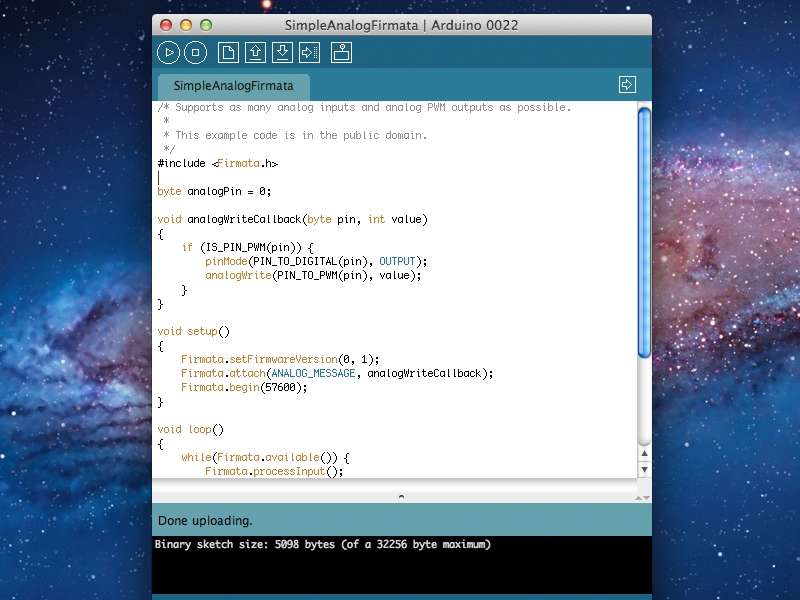800x600 pixels.
Task: Click the analogWrite(PIN_TO_PWM(pin), value) line
Action: 313,276
